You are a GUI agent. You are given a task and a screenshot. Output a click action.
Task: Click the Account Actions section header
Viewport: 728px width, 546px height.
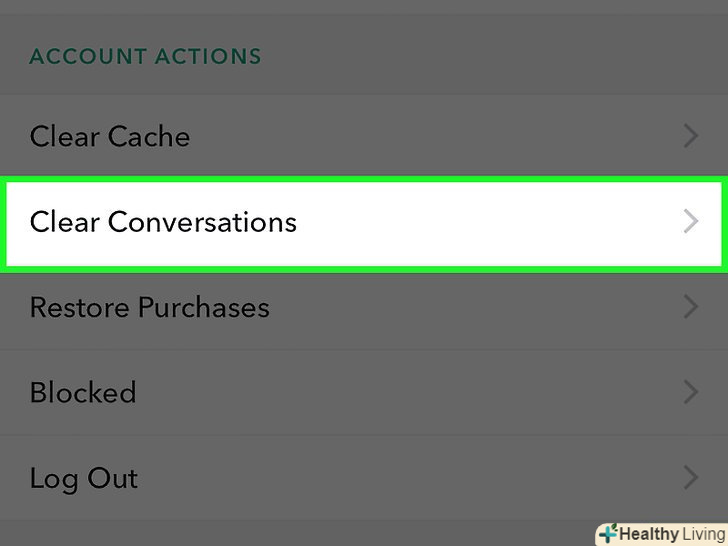point(145,56)
